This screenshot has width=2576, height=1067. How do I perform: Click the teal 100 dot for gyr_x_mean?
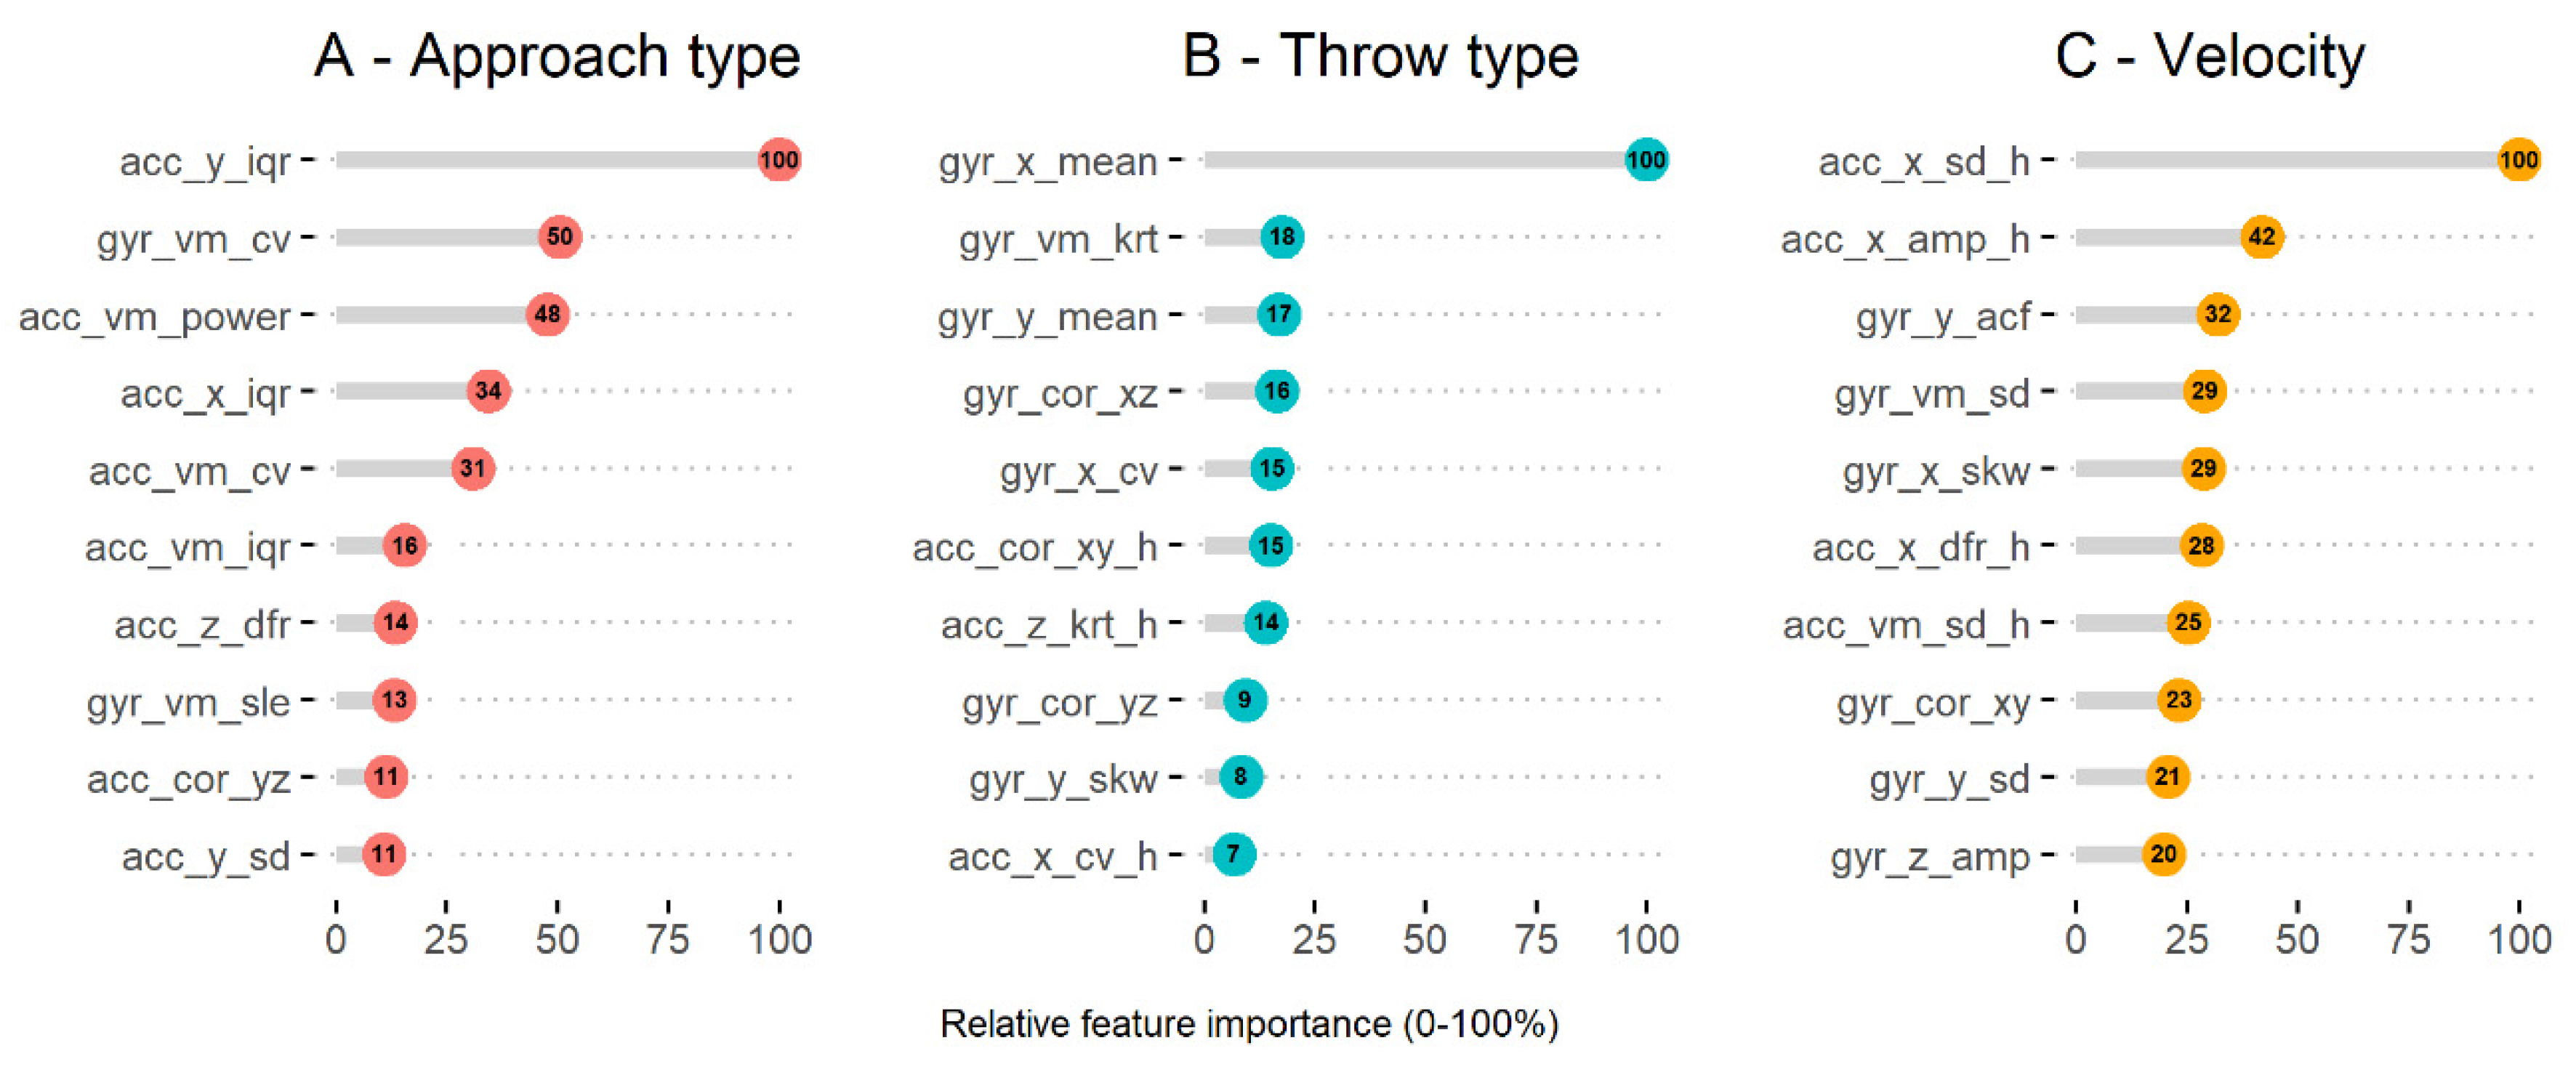[1645, 160]
